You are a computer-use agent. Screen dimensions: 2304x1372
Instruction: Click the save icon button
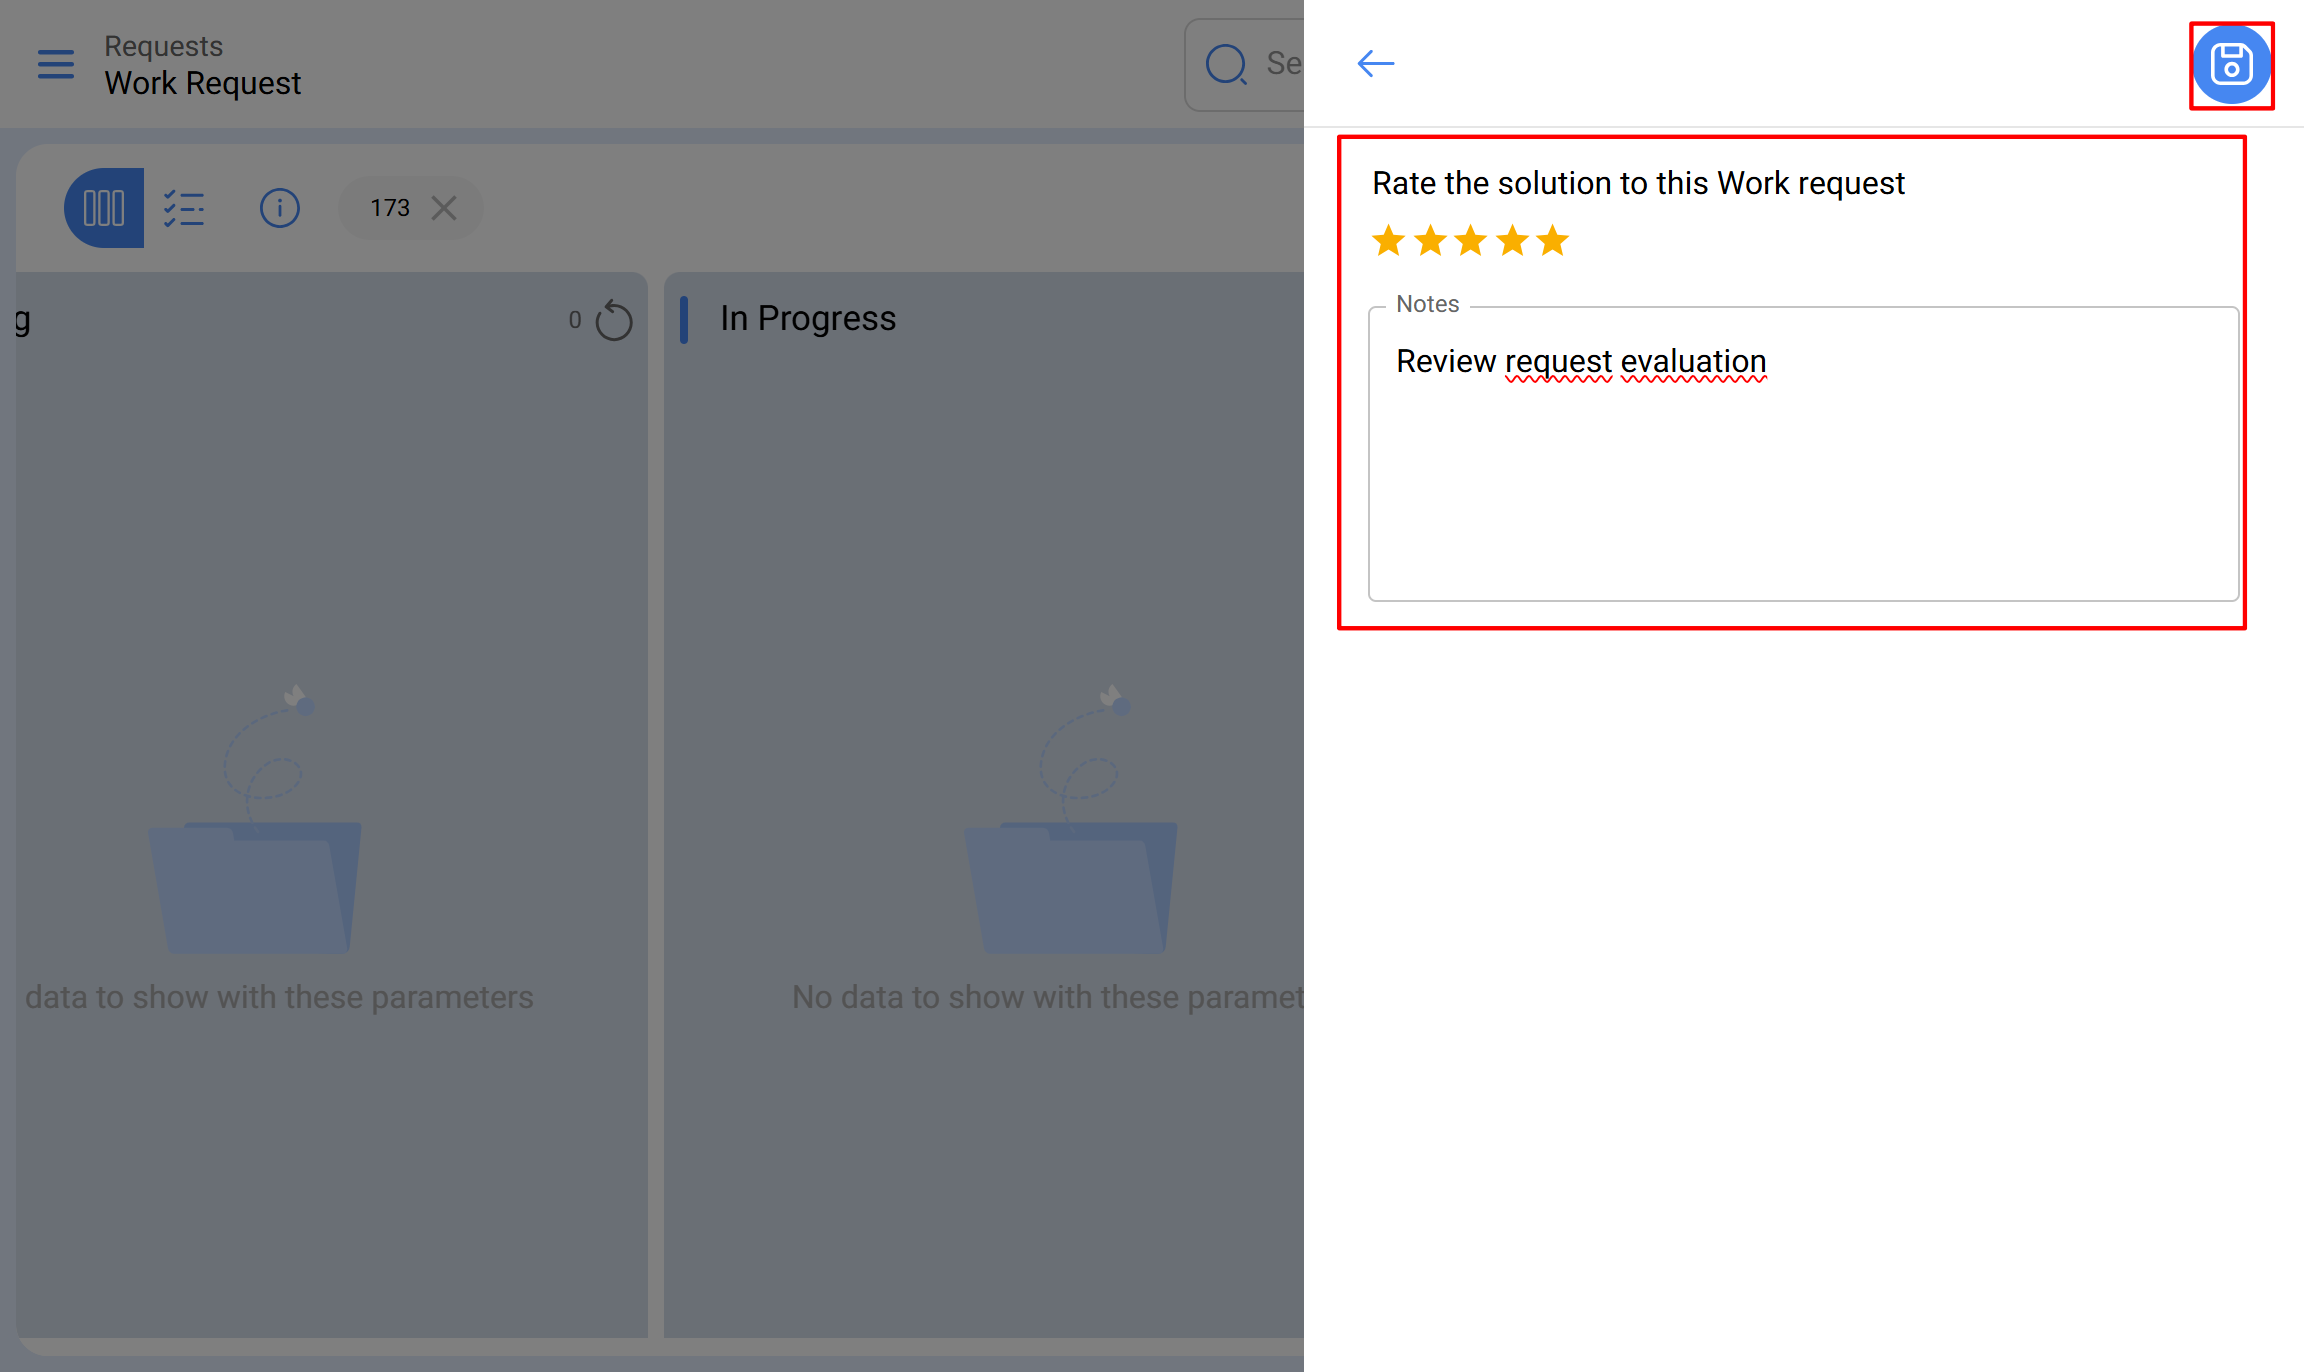[x=2230, y=65]
